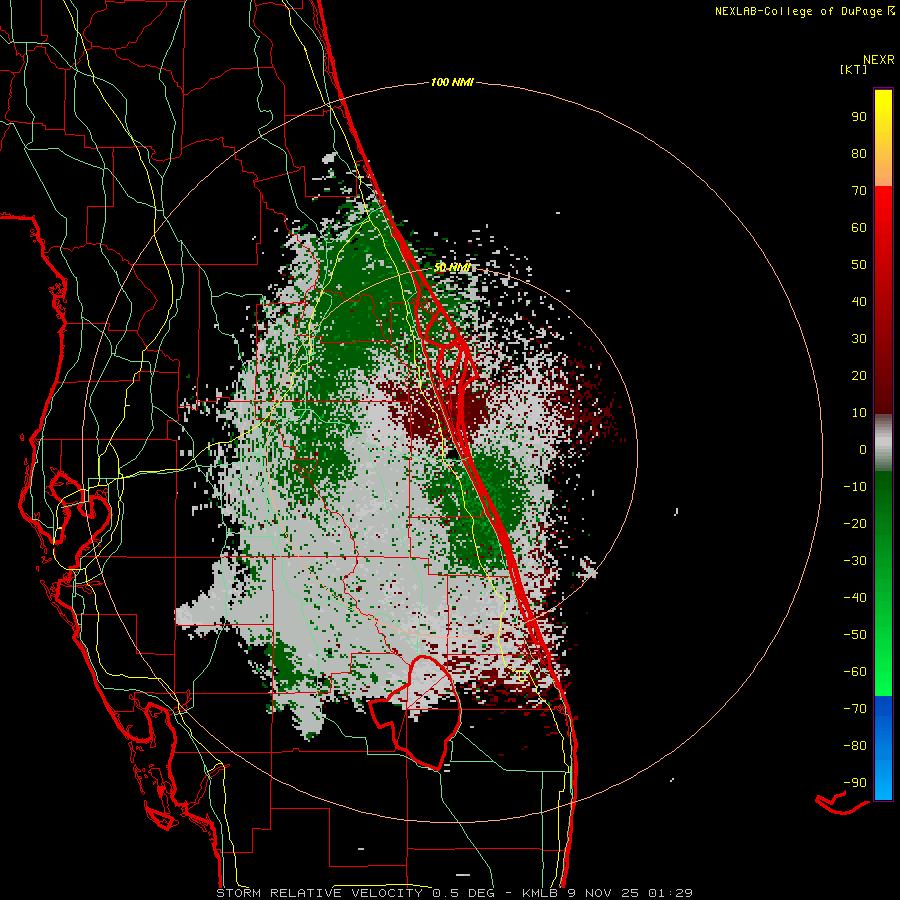
Task: Pick the light blue segment near -90
Action: point(883,781)
